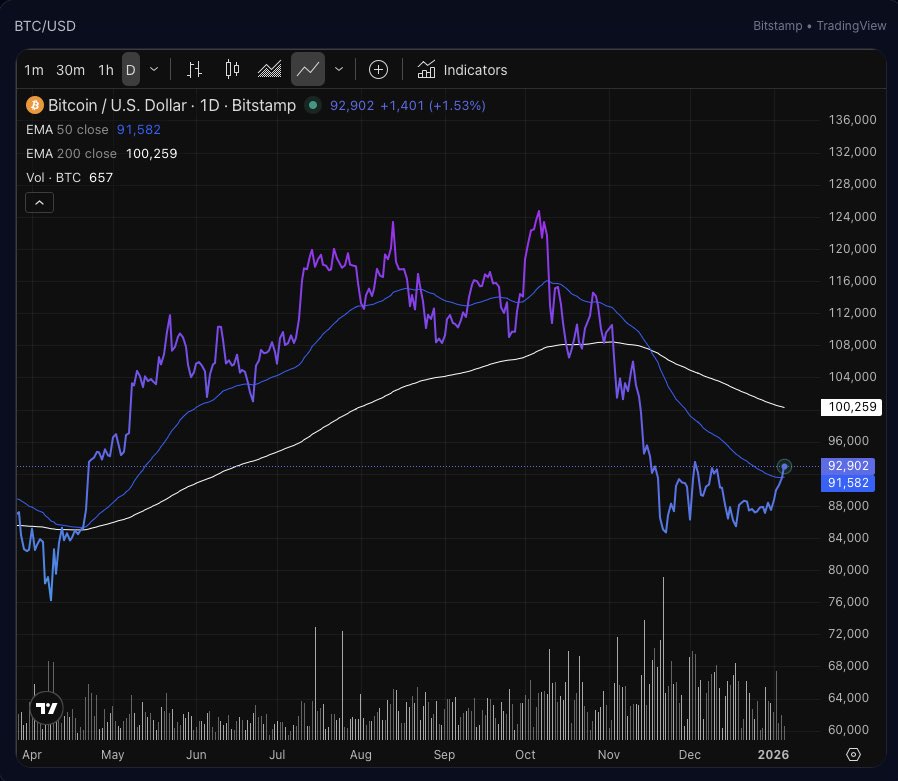
Task: Click the TradingView logo on chart
Action: (x=46, y=708)
